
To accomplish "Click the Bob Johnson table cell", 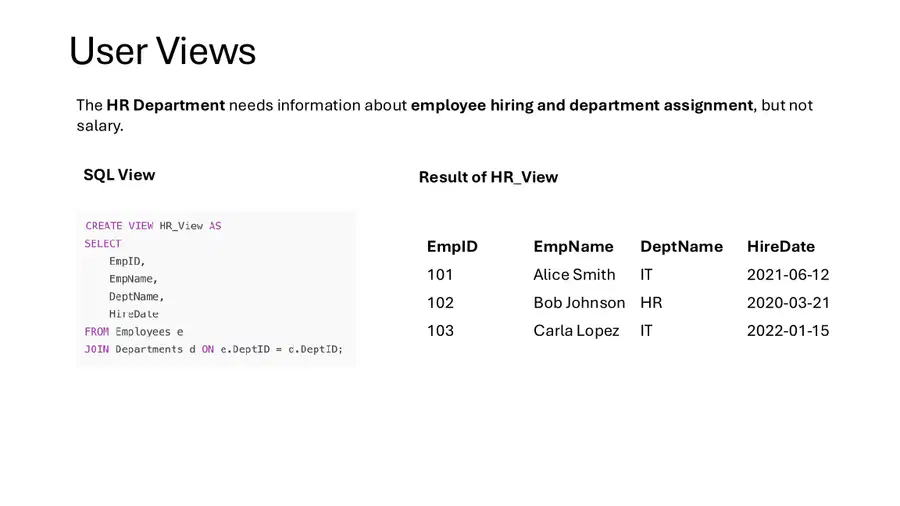I will coord(579,303).
